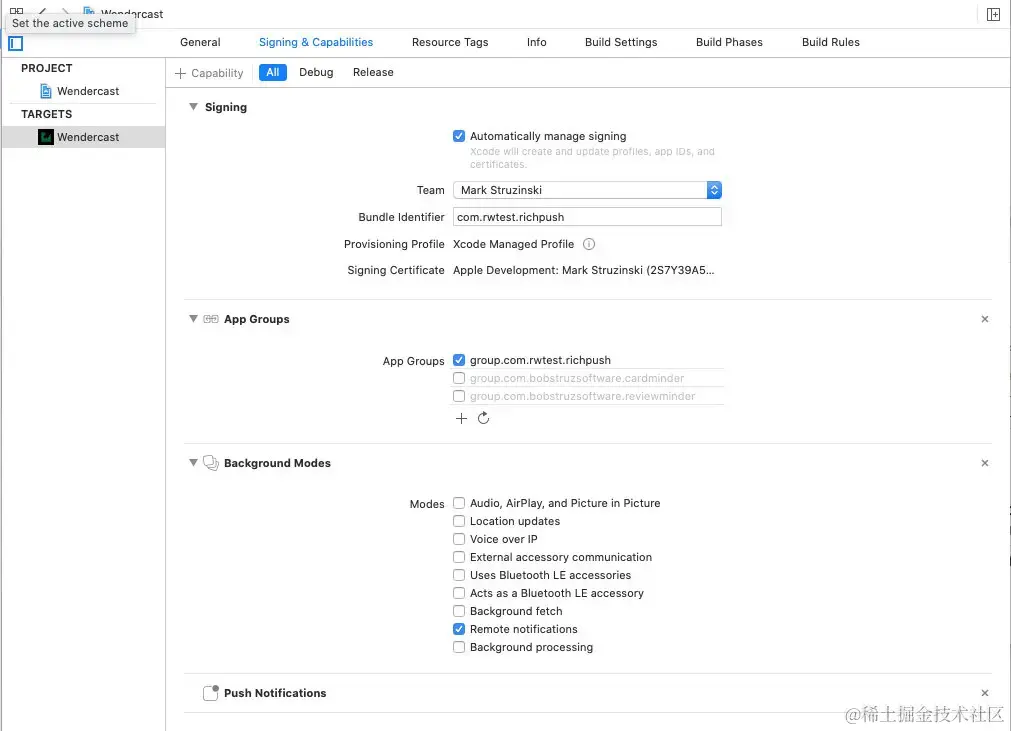Enable Background processing mode

(459, 647)
